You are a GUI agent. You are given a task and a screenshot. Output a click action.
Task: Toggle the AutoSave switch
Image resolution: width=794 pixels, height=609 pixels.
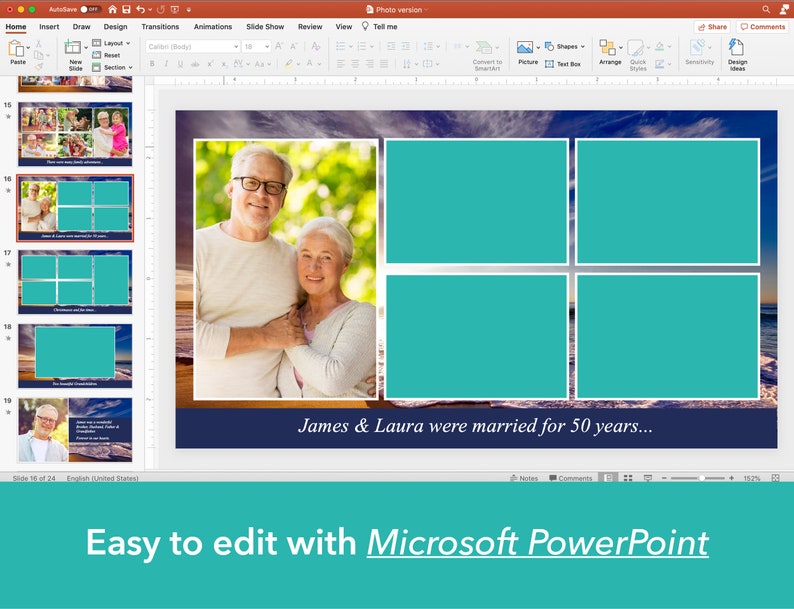(90, 9)
